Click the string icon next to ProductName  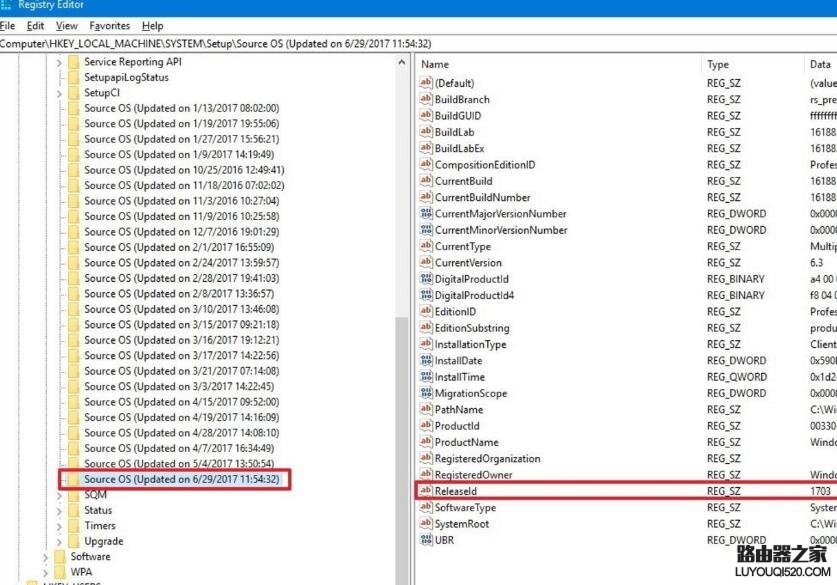424,442
